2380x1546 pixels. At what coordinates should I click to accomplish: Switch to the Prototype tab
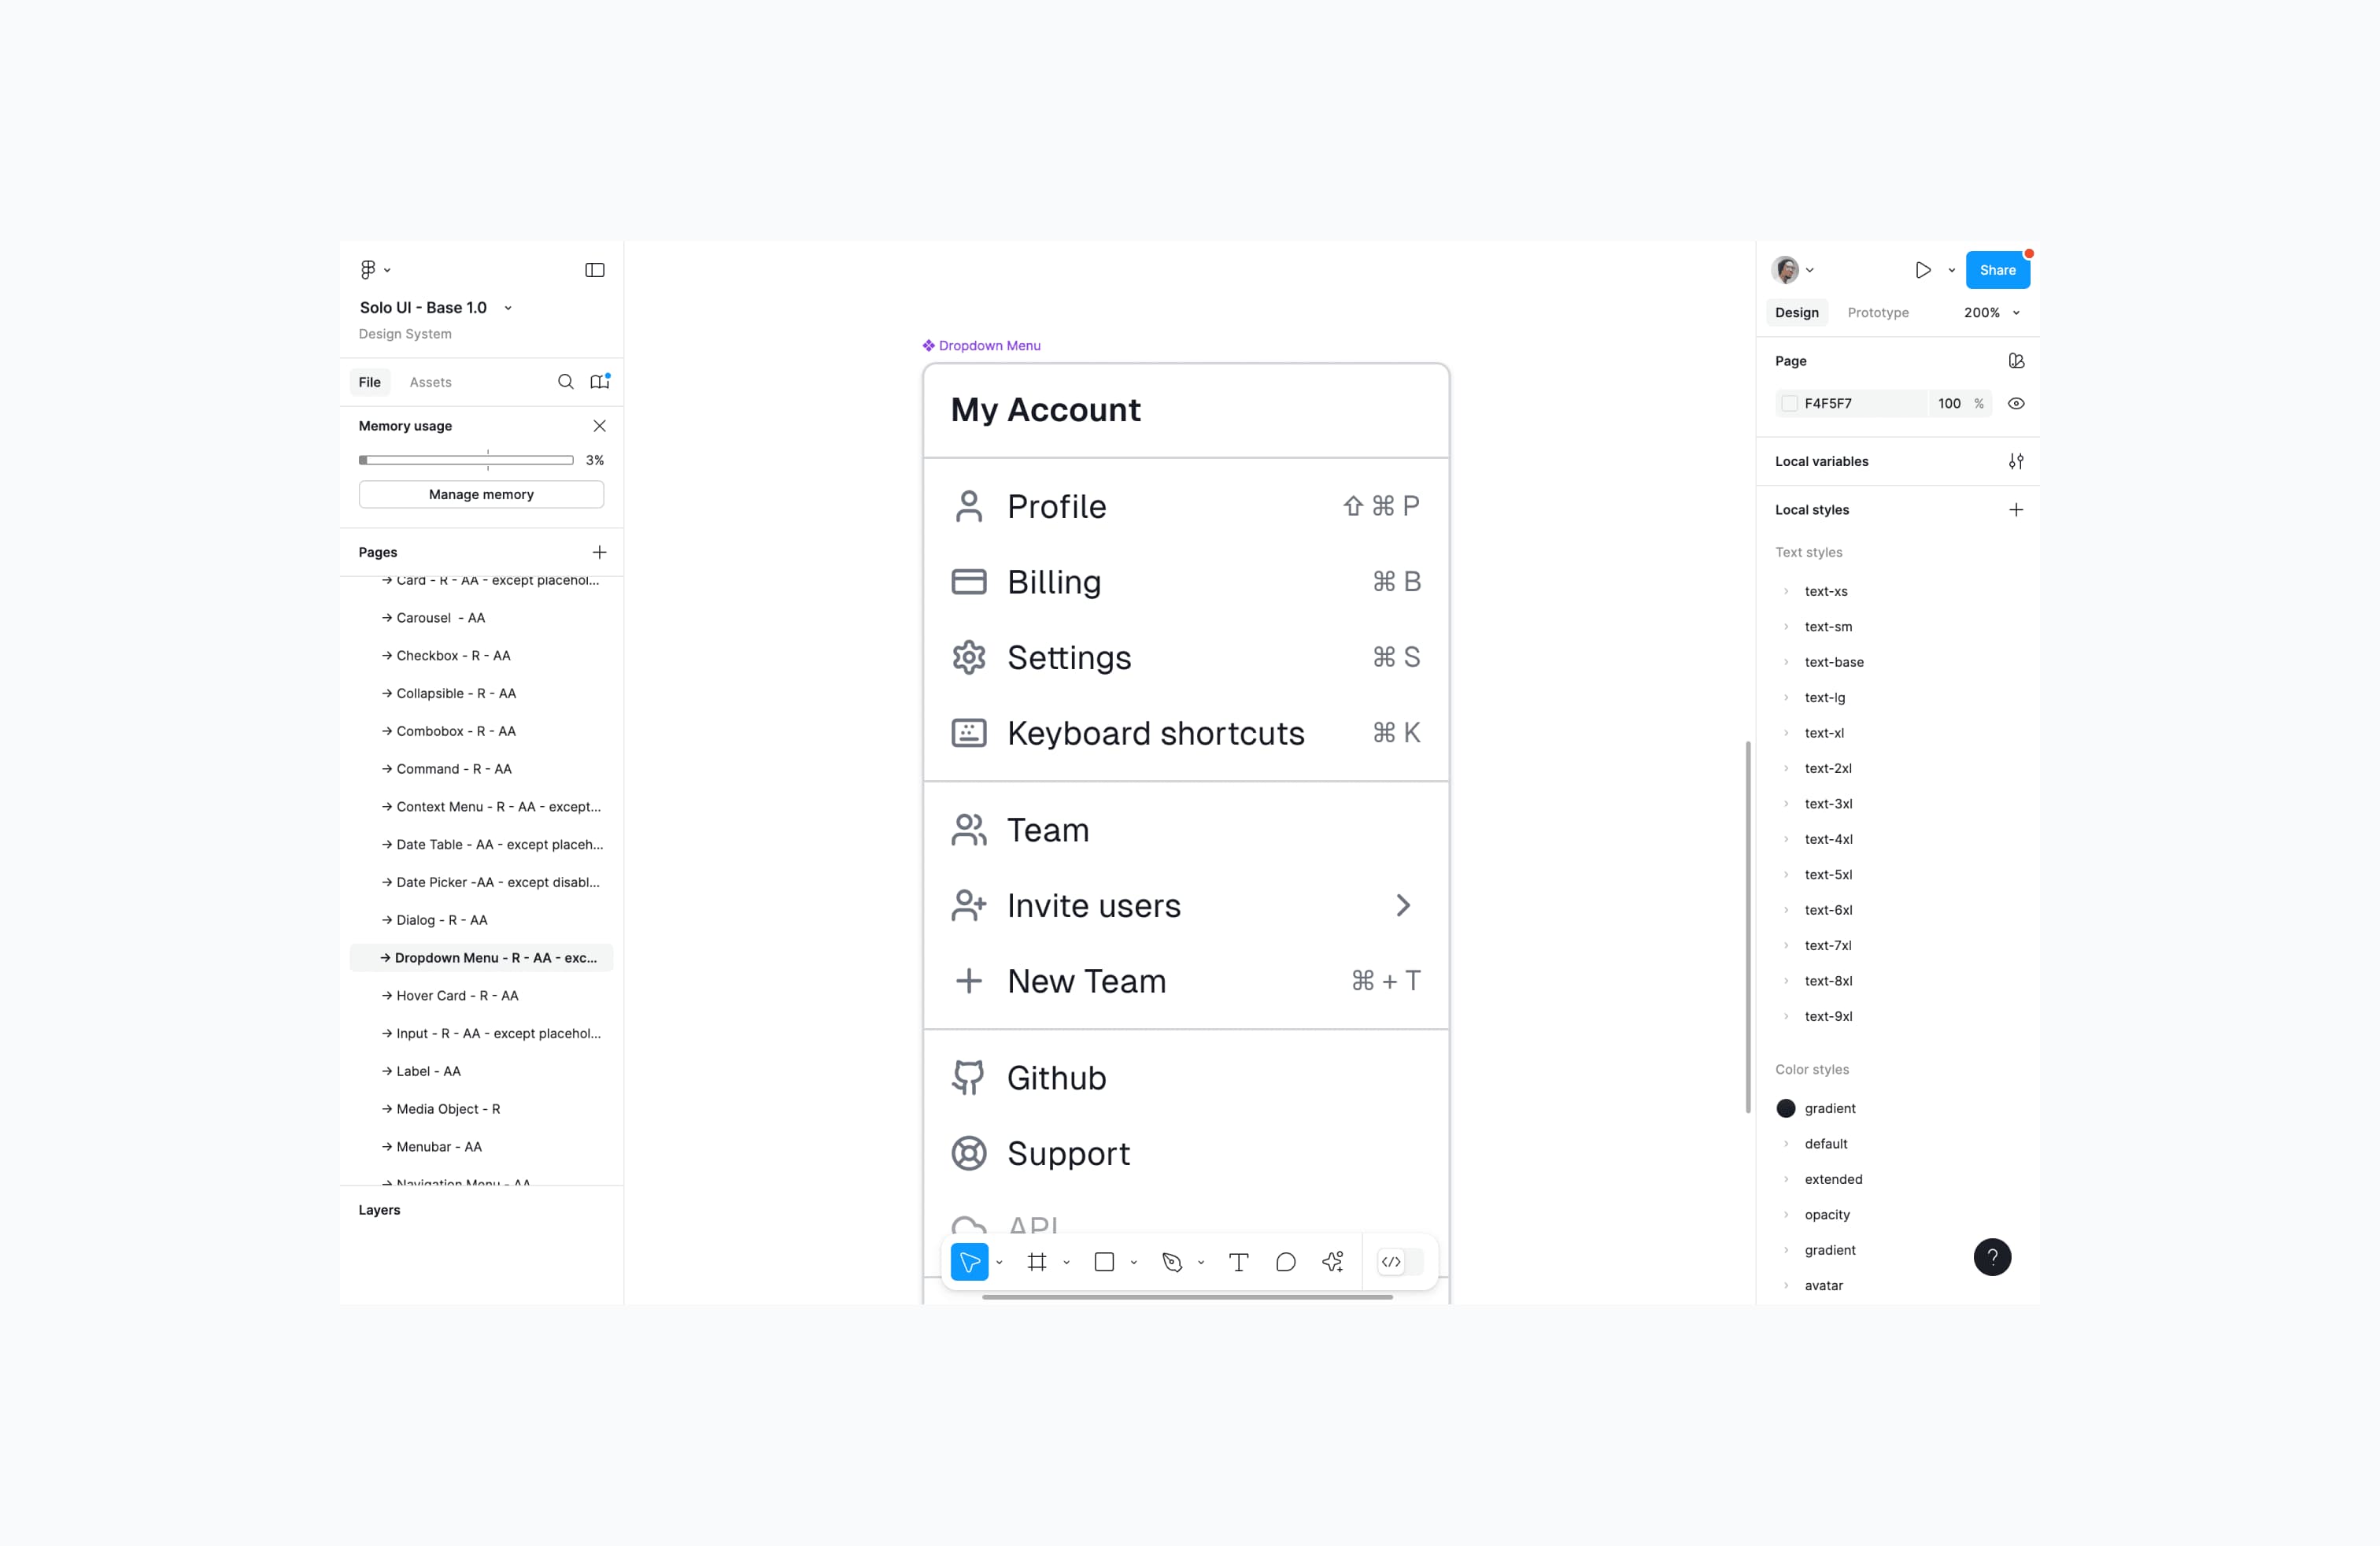[x=1877, y=313]
